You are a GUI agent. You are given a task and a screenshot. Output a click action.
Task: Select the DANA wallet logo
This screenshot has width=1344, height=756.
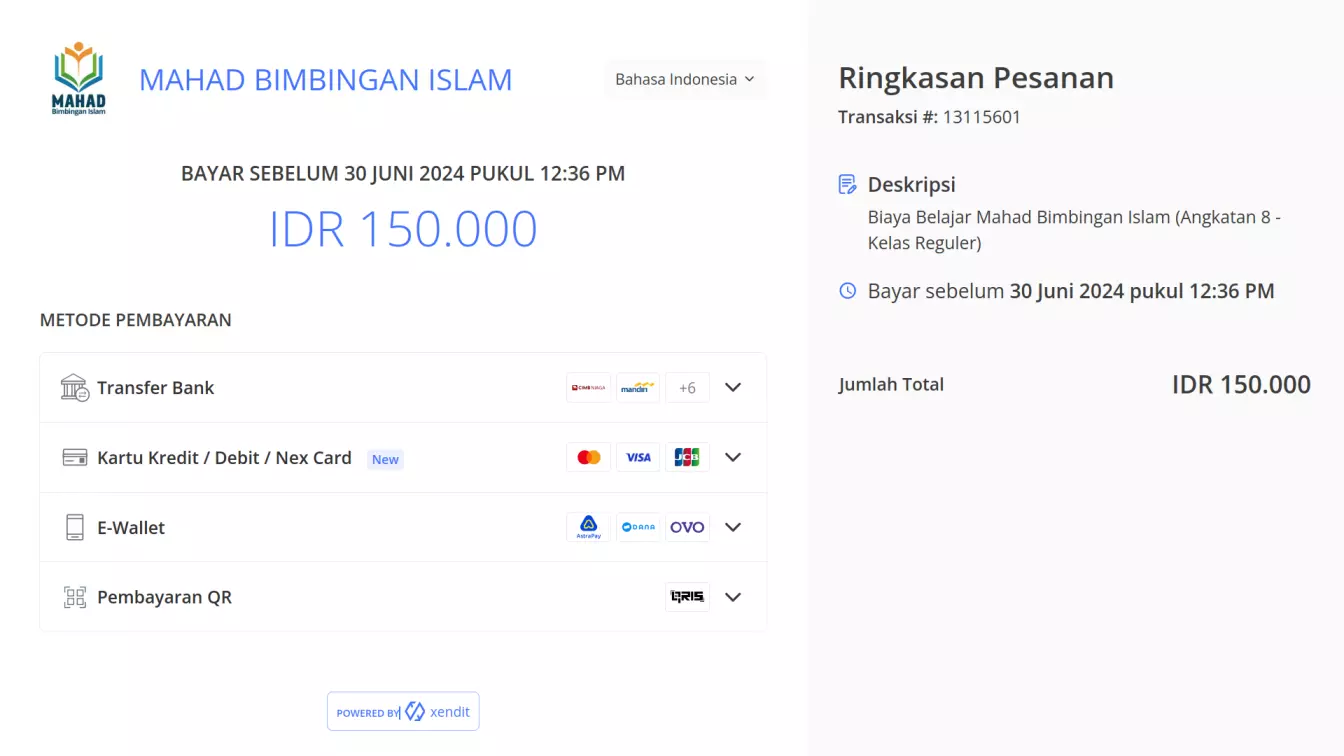pyautogui.click(x=638, y=527)
